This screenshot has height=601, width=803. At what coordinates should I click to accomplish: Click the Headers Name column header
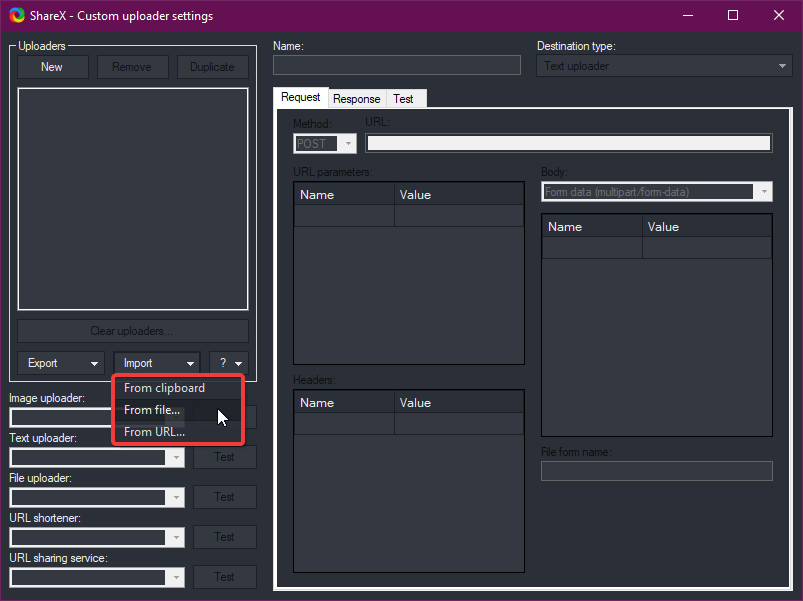(344, 402)
